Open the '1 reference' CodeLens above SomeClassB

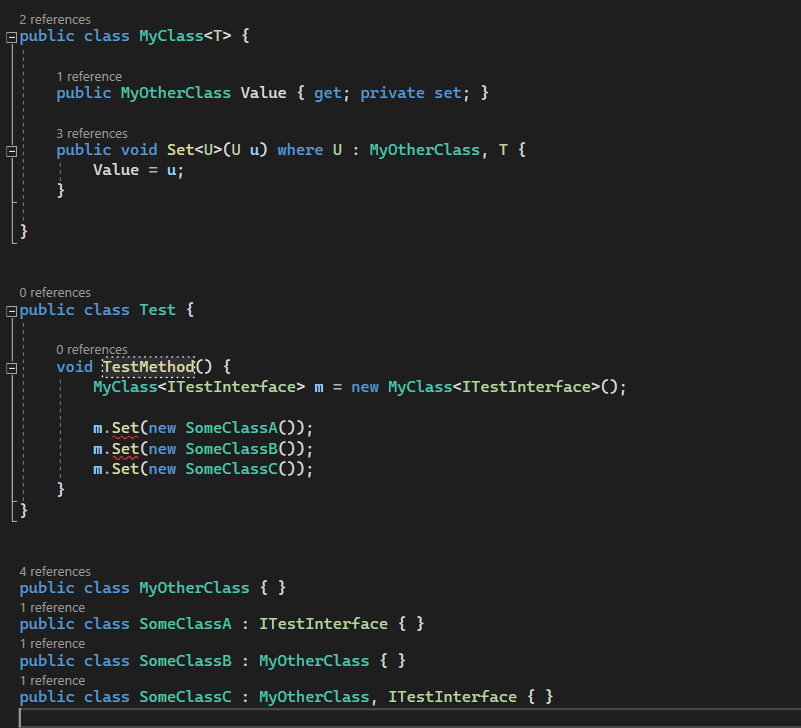pos(52,644)
